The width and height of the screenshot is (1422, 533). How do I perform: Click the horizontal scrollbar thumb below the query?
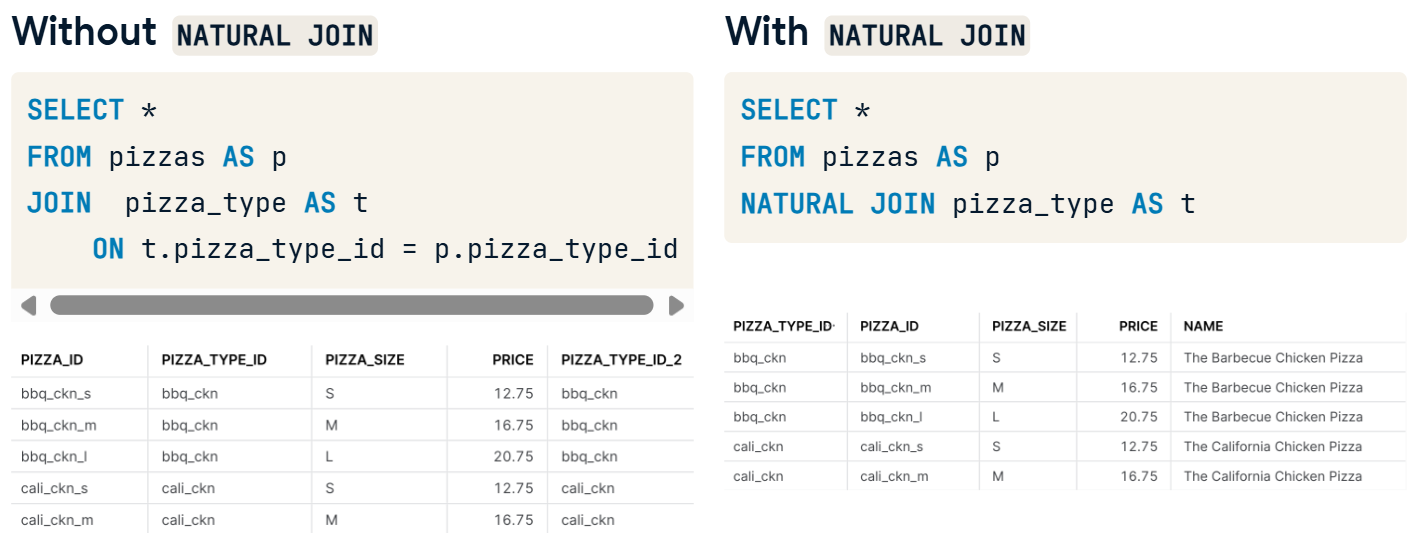[x=351, y=305]
